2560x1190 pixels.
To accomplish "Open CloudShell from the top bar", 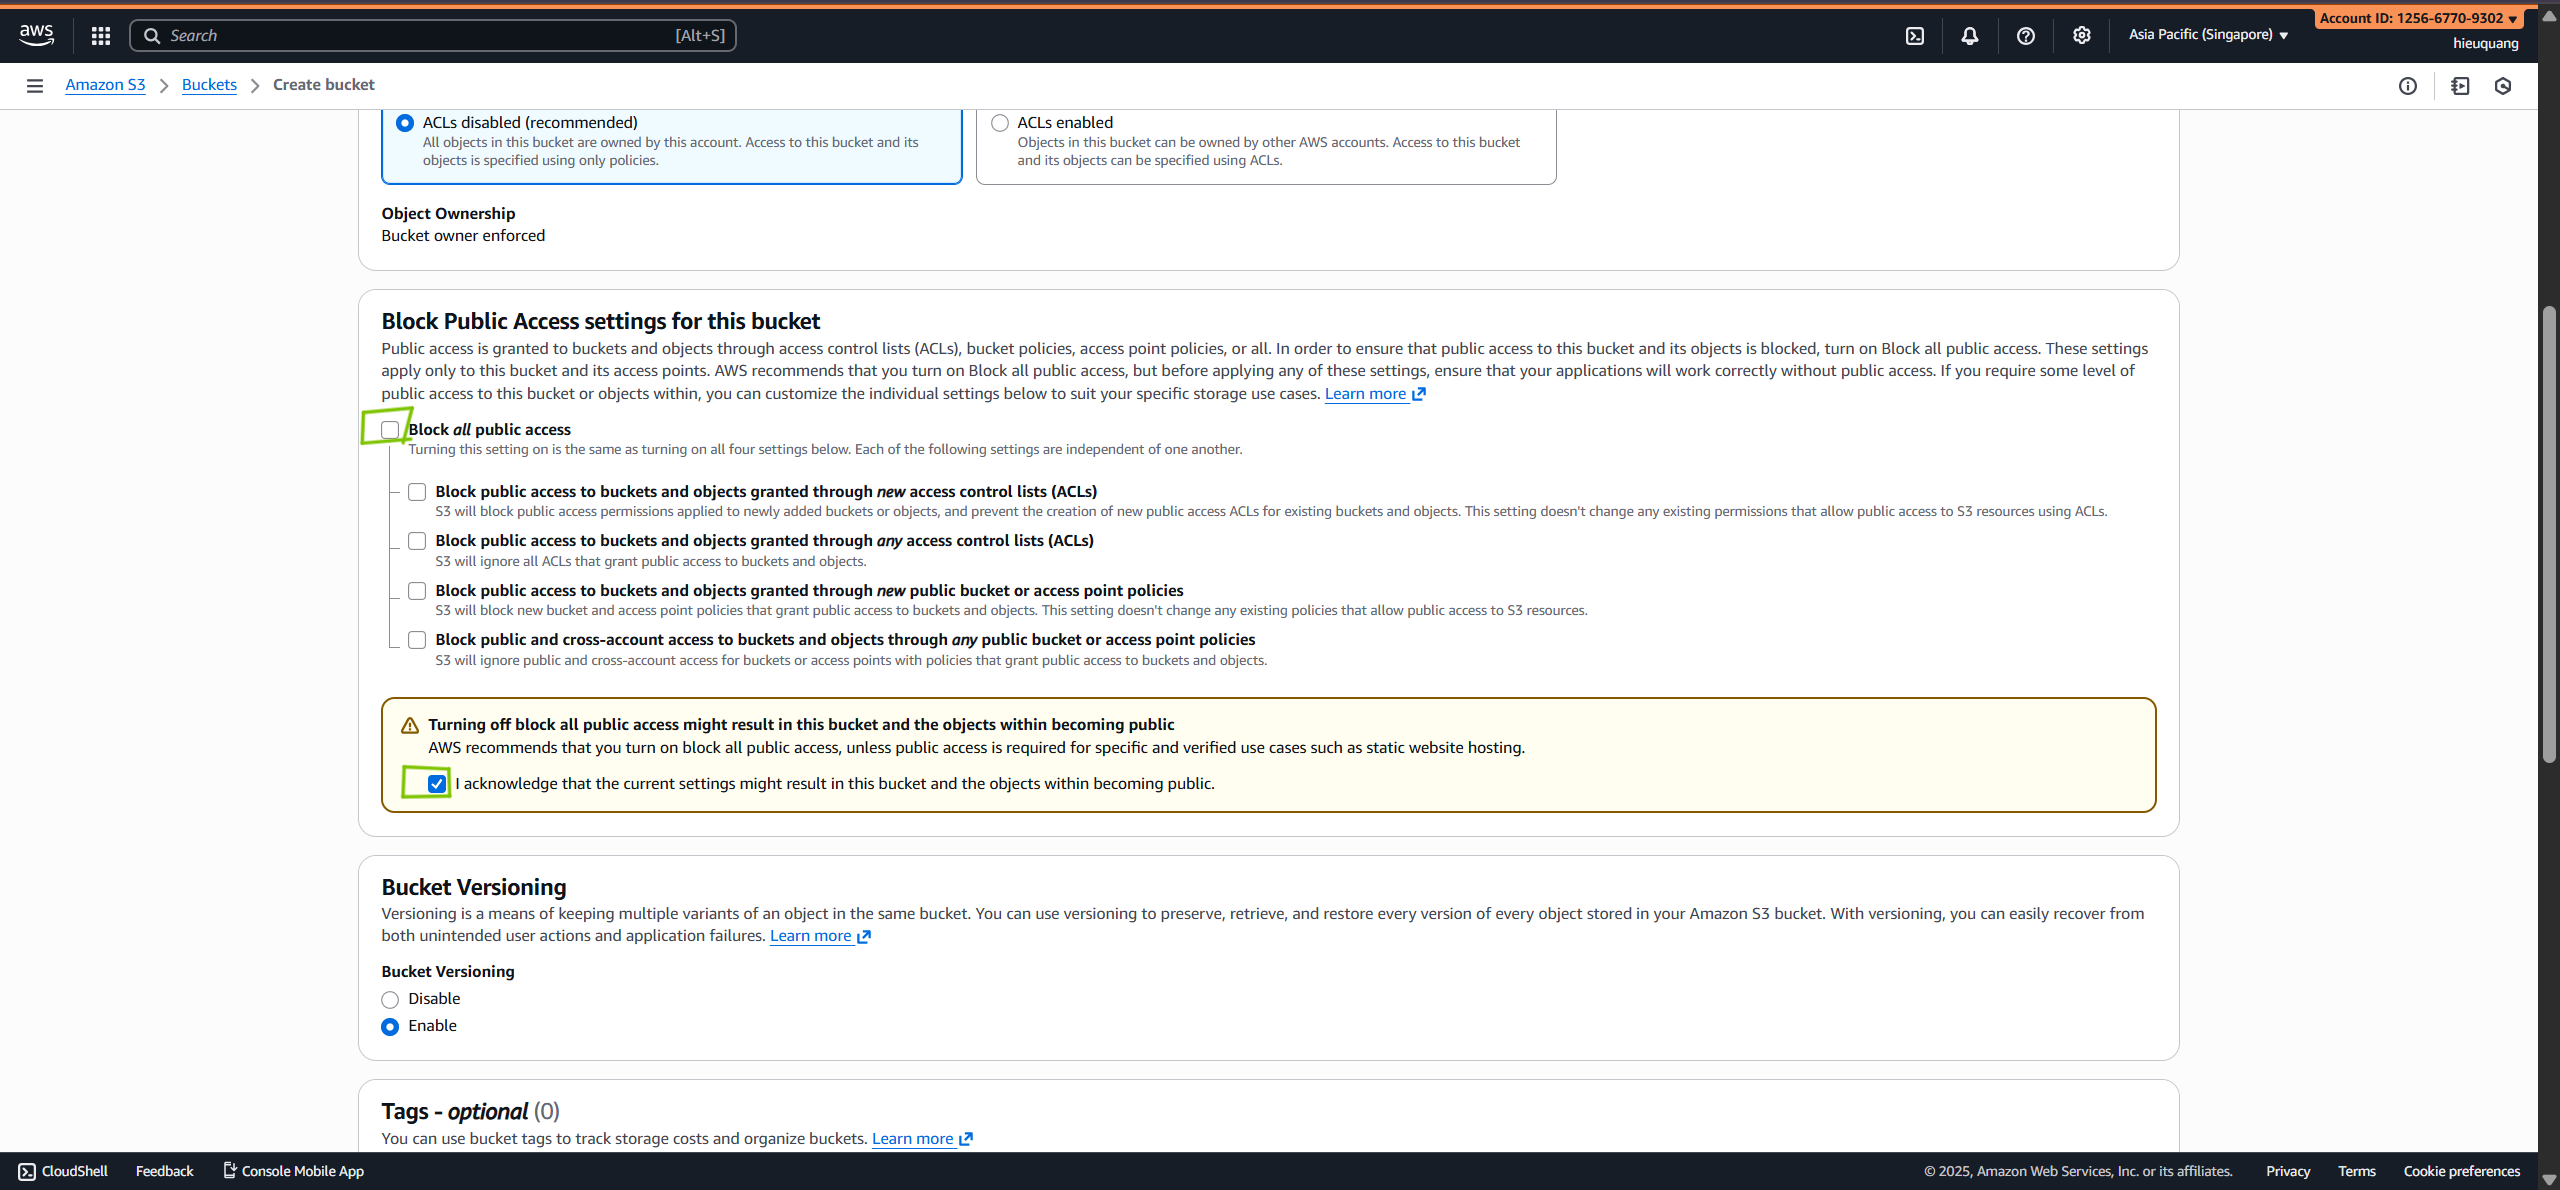I will [1914, 36].
